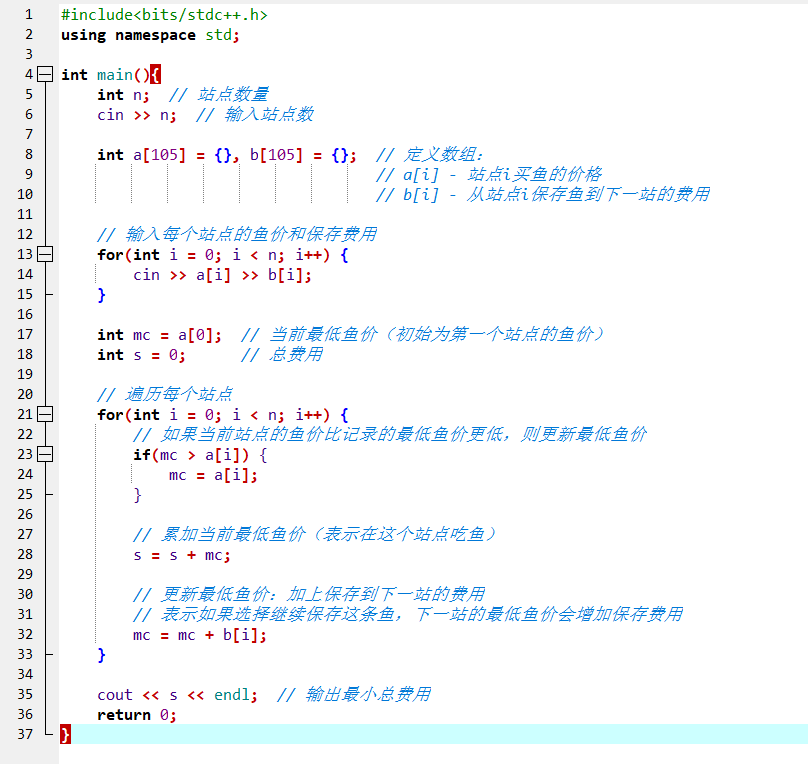The height and width of the screenshot is (764, 808).
Task: Collapse the second for loop fold at line 21
Action: pos(45,414)
